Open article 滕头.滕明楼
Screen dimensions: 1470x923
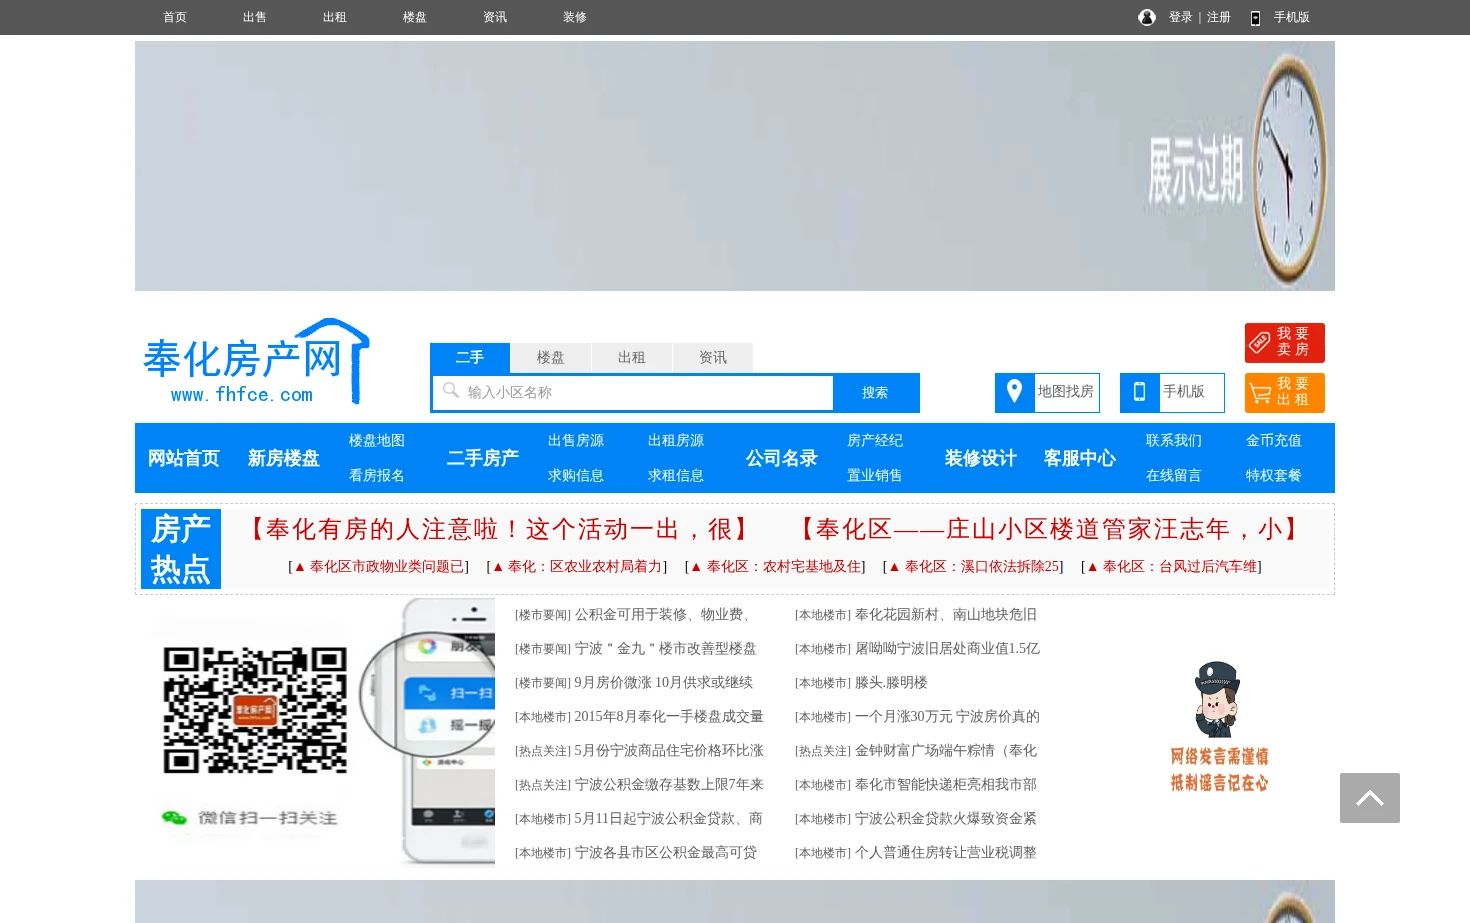pos(891,683)
